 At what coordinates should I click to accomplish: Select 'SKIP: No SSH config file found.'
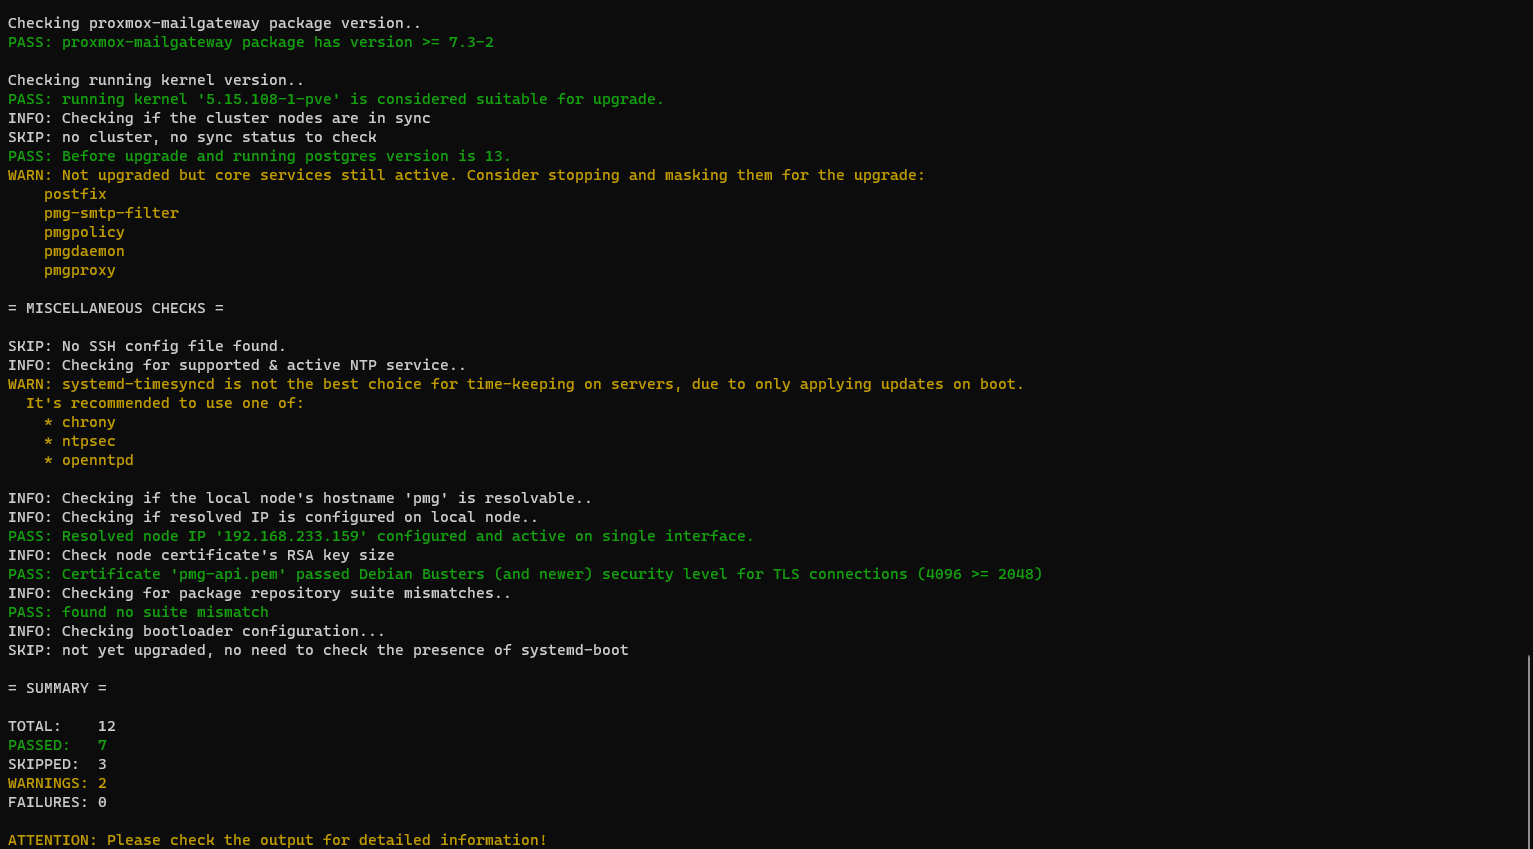point(147,346)
